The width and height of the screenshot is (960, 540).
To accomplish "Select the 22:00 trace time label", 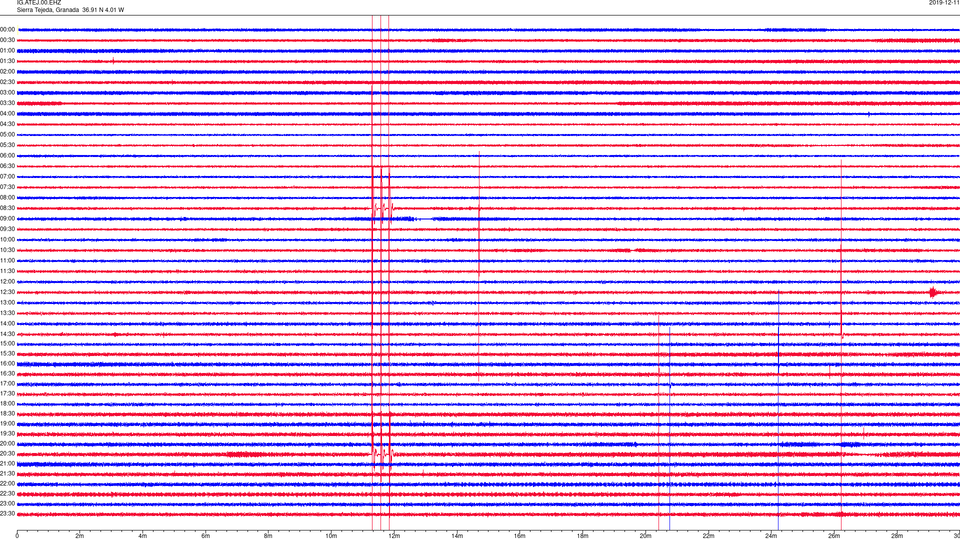I will [7, 484].
